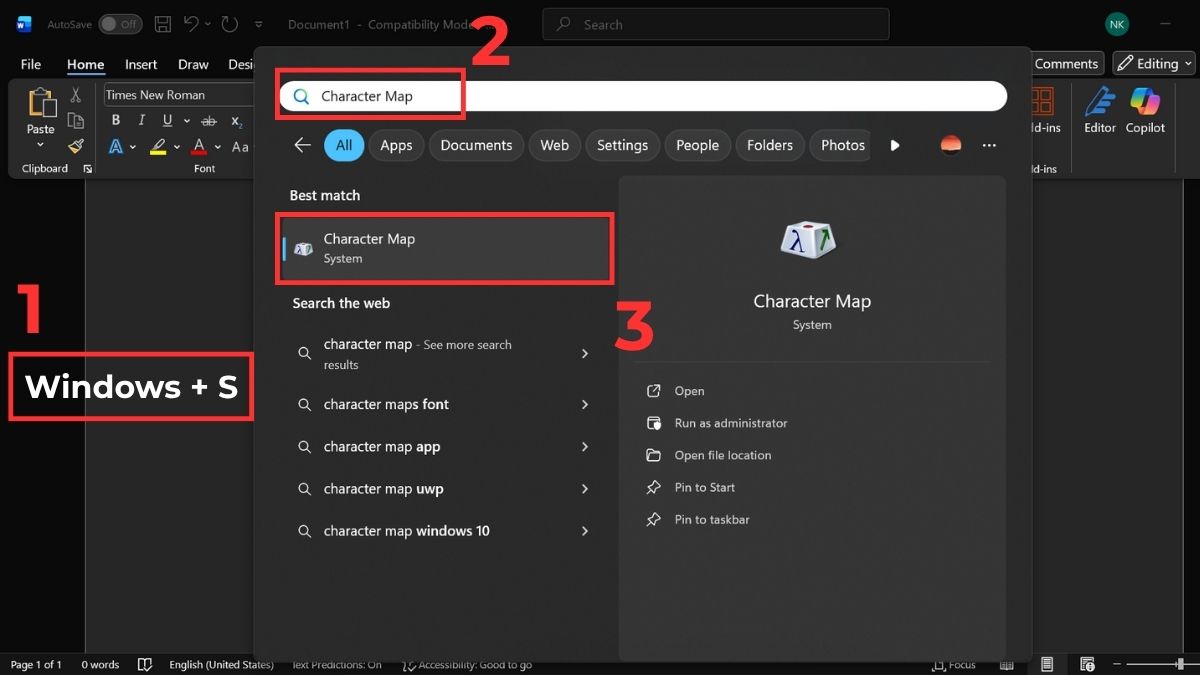The image size is (1200, 675).
Task: Open the File tab in Word
Action: [31, 64]
